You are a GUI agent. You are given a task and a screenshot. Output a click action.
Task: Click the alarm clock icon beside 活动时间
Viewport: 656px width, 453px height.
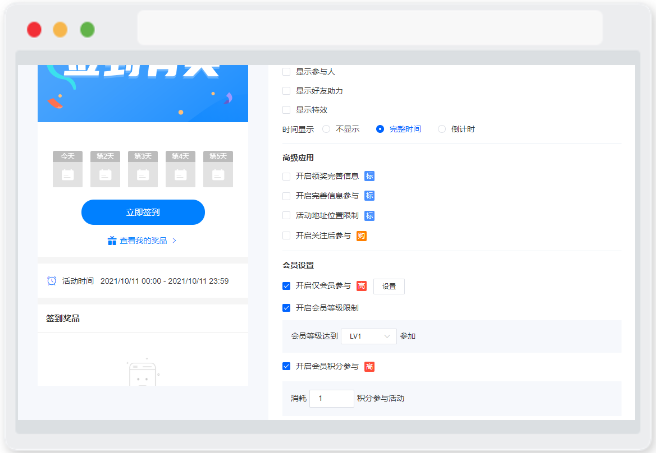point(51,281)
